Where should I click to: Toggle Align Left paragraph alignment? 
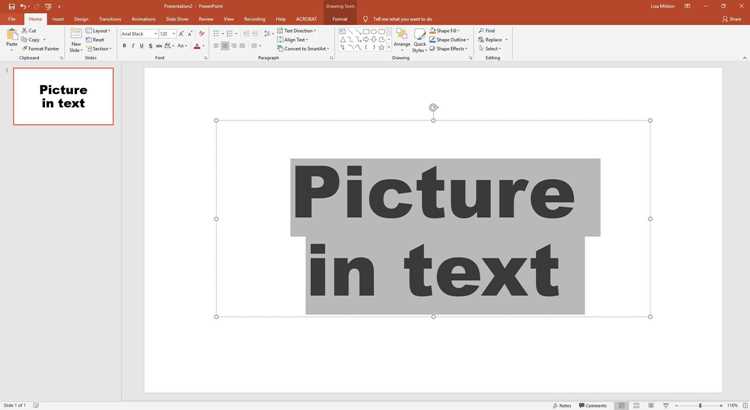tap(216, 46)
